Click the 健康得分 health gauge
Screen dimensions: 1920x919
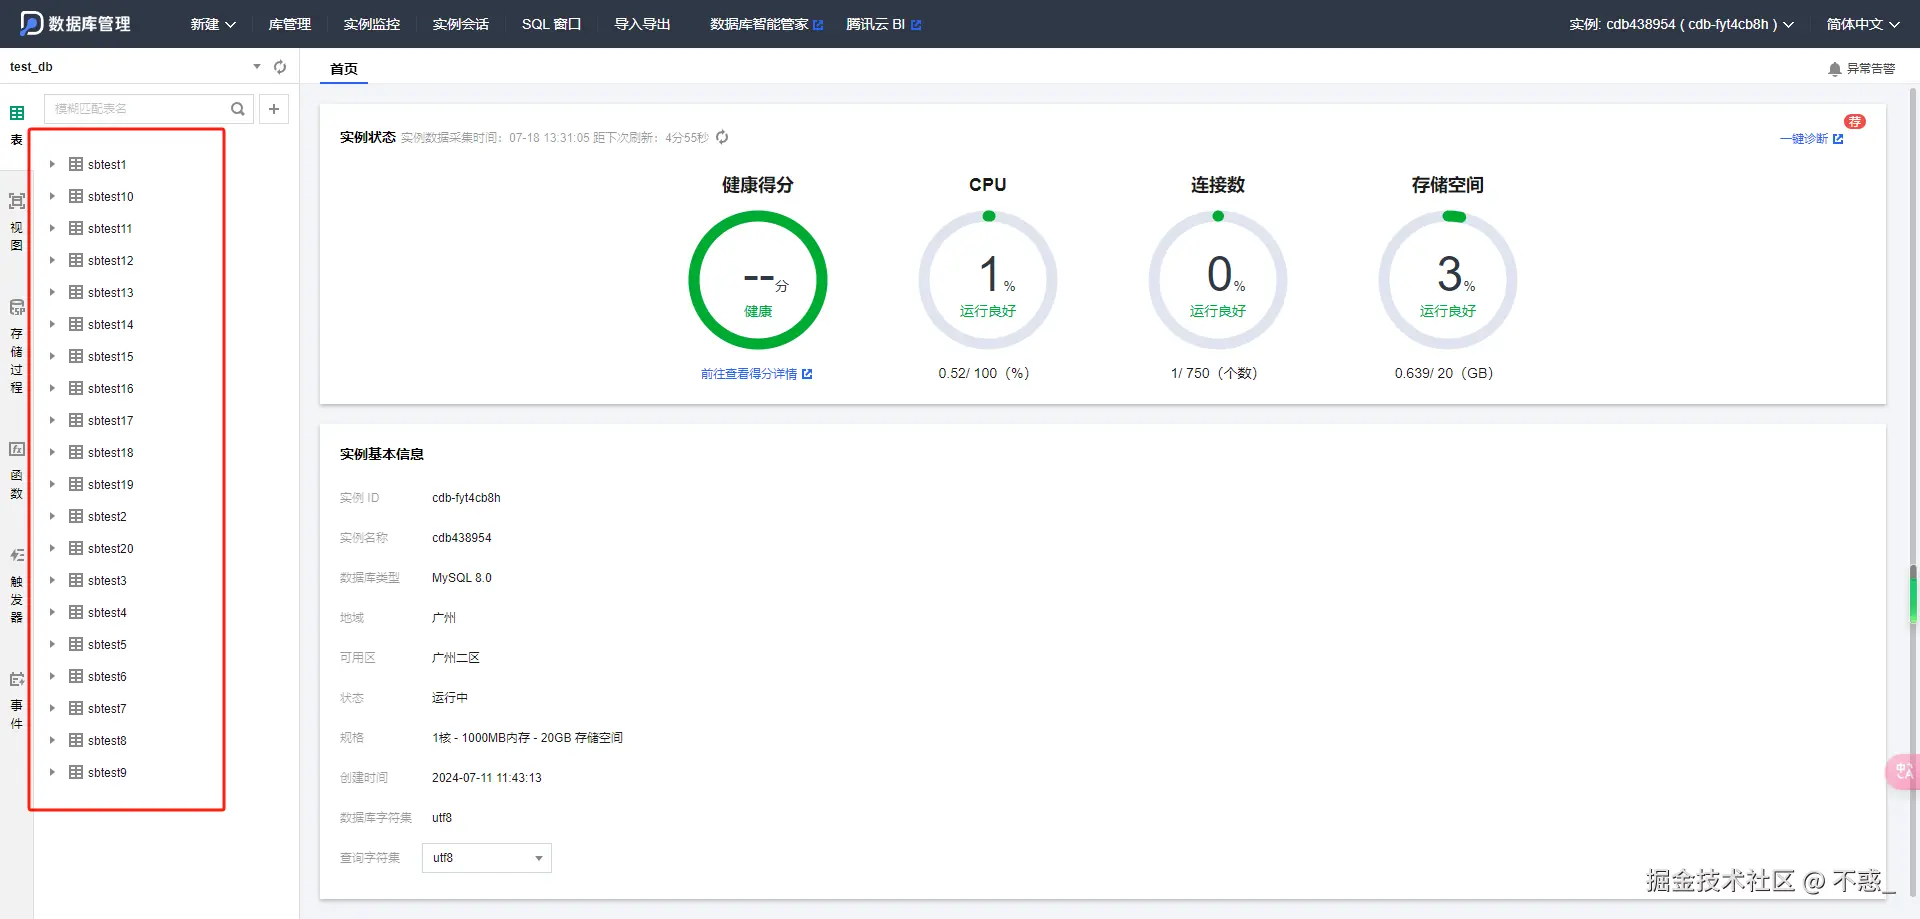[758, 280]
